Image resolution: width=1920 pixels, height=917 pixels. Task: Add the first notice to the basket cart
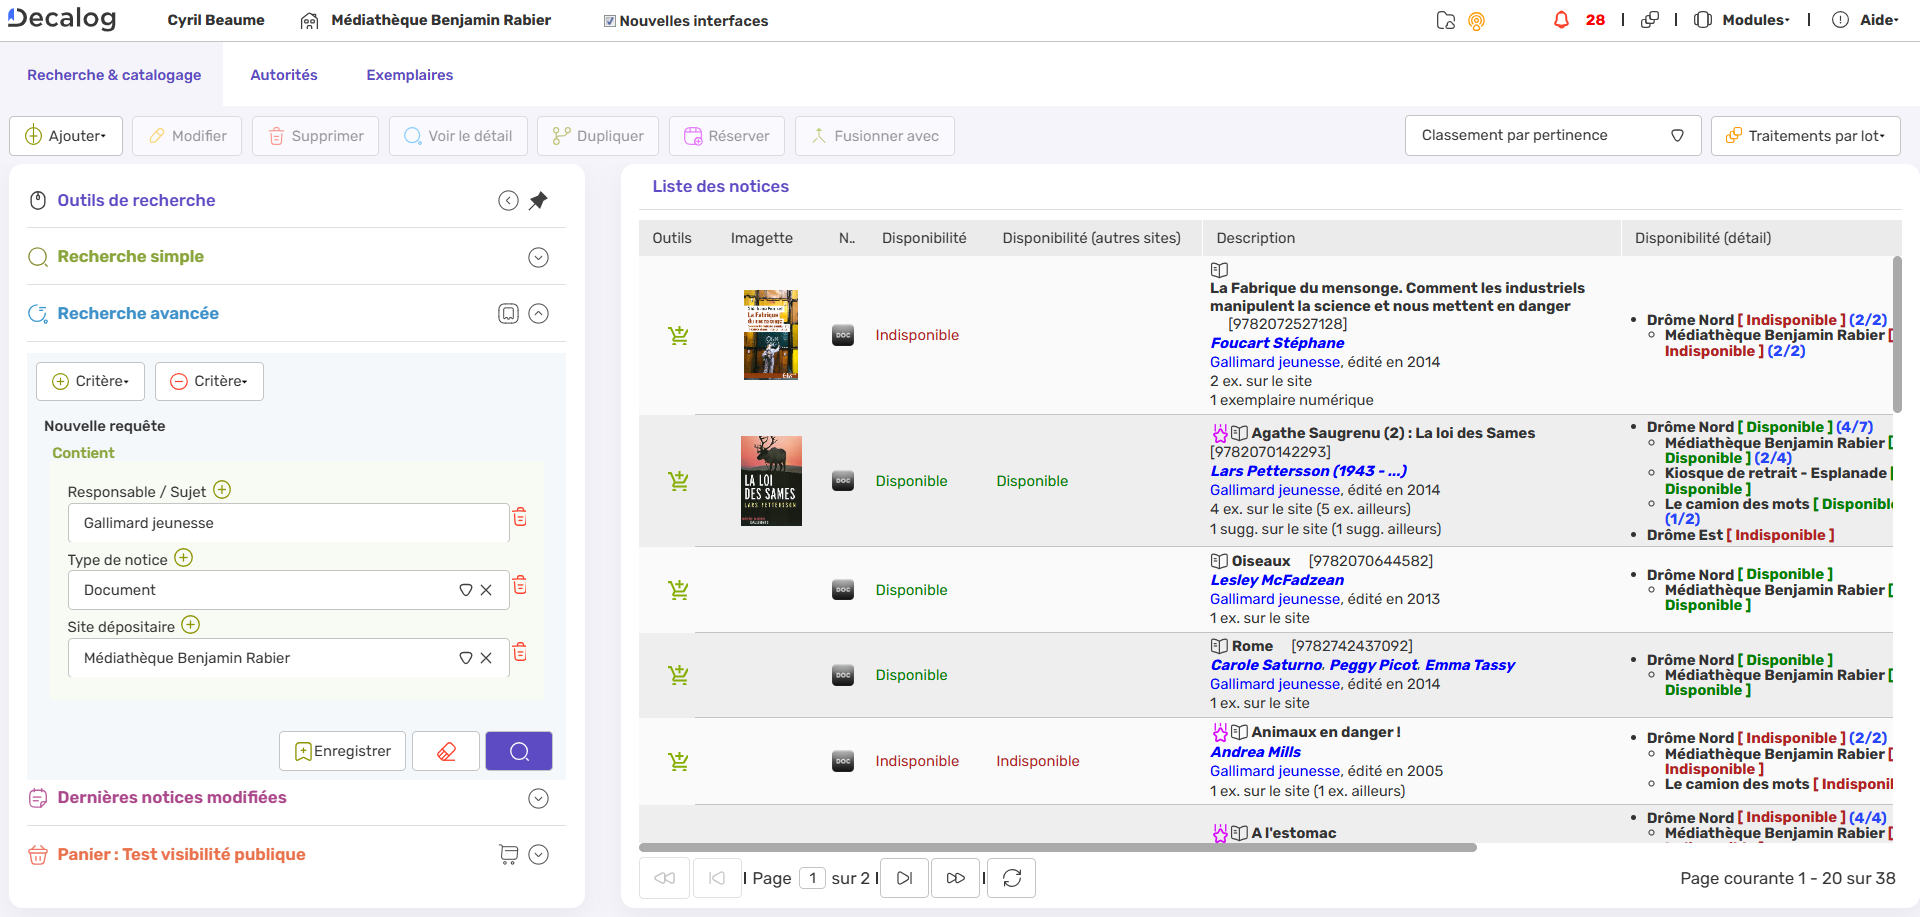(x=679, y=335)
